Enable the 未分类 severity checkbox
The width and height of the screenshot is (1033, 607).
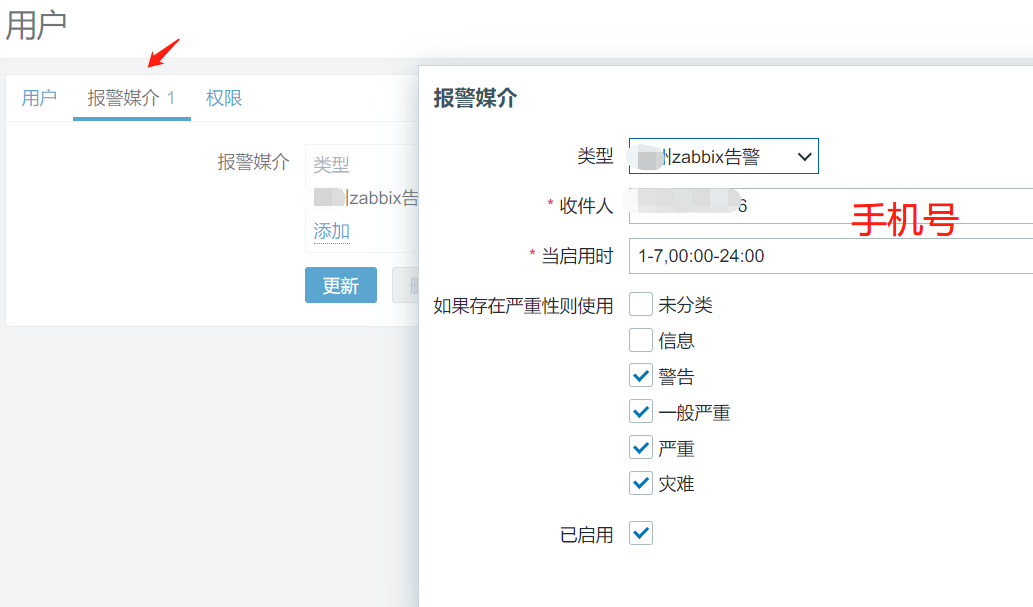coord(641,305)
